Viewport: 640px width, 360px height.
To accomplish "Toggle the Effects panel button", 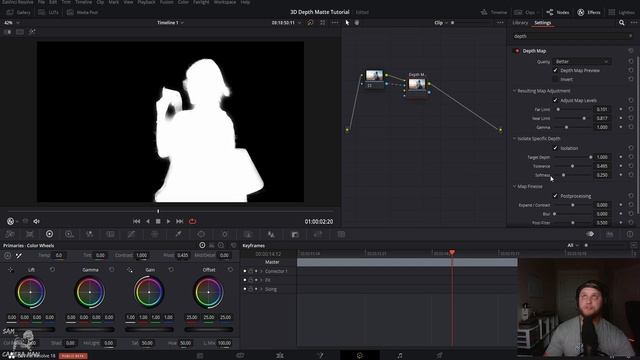I will pyautogui.click(x=589, y=12).
